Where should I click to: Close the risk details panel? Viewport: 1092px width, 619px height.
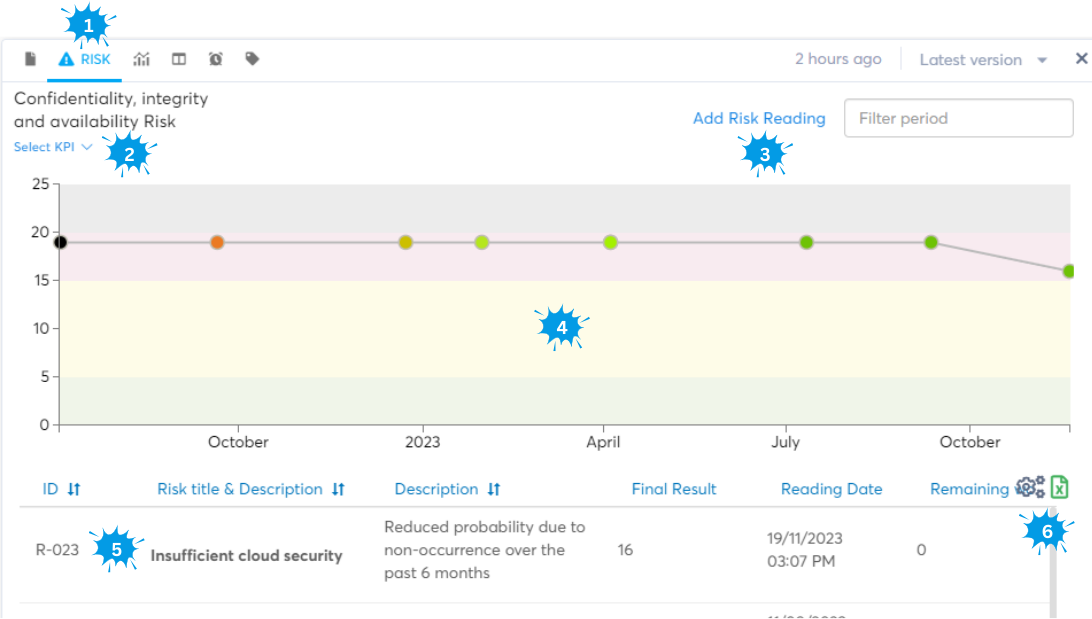point(1081,59)
